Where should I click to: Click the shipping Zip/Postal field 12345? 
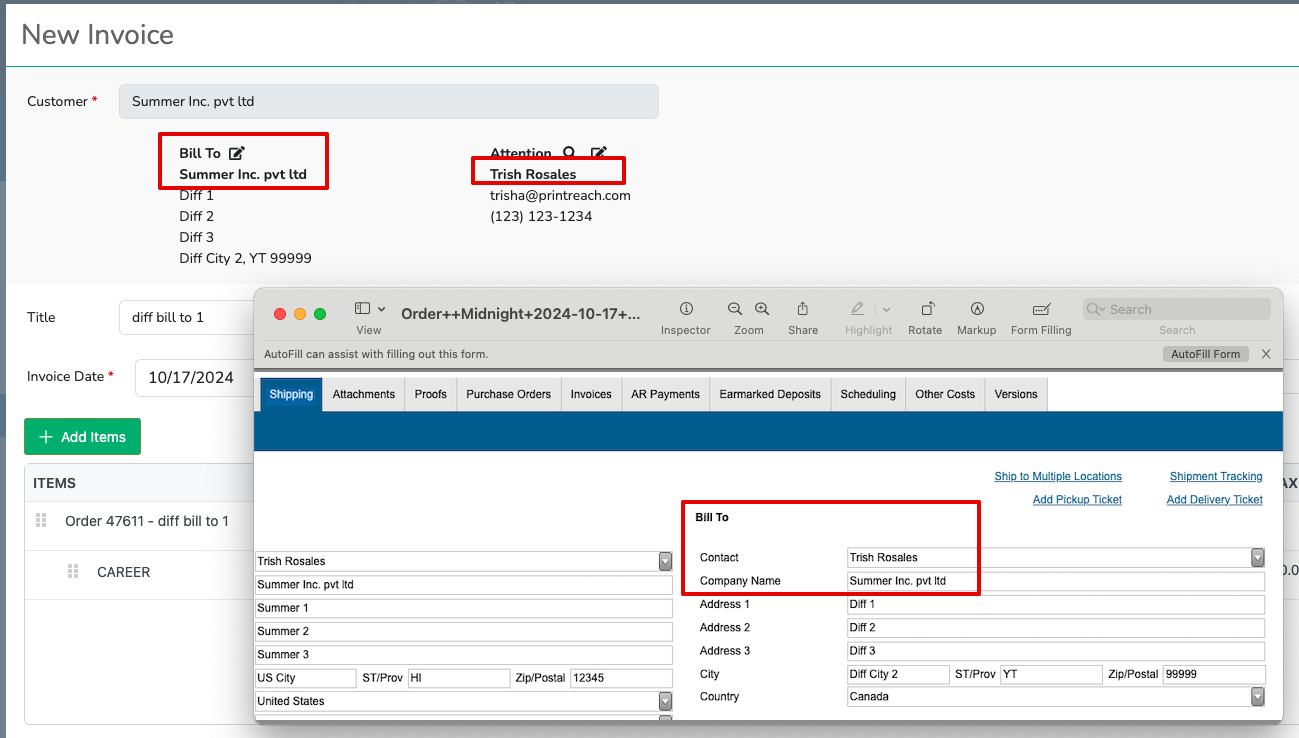621,678
